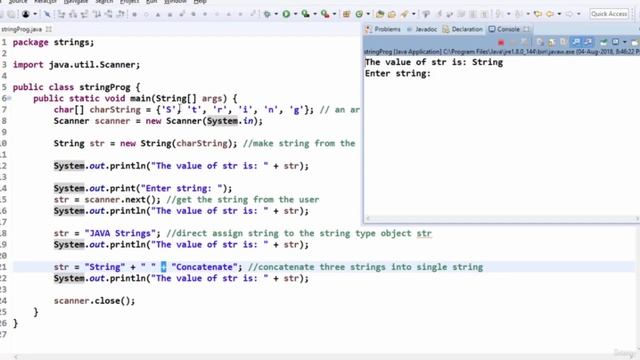Close the stringProg.java editor tab
640x360 pixels.
[x=49, y=29]
